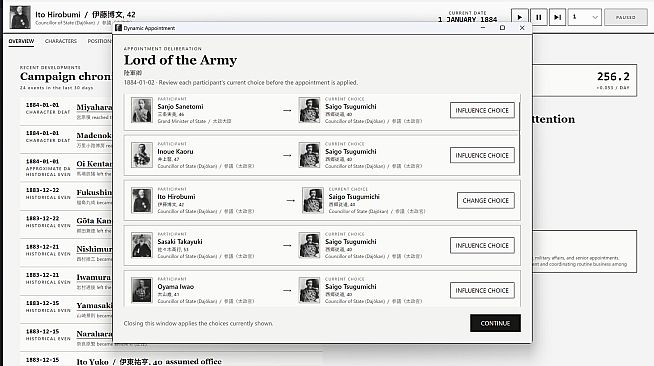Click Saigo Tsugumichi portrait in Oyama's row
654x366 pixels.
pos(309,290)
